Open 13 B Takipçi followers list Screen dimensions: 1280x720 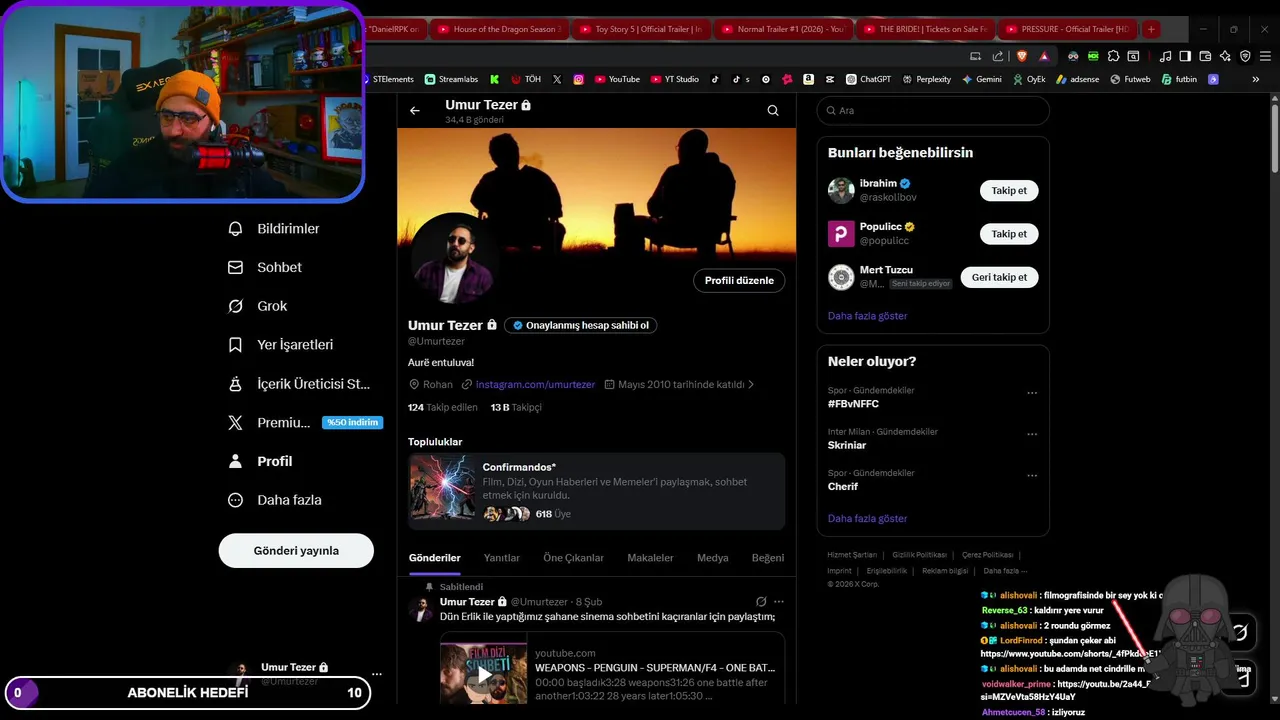pos(516,408)
